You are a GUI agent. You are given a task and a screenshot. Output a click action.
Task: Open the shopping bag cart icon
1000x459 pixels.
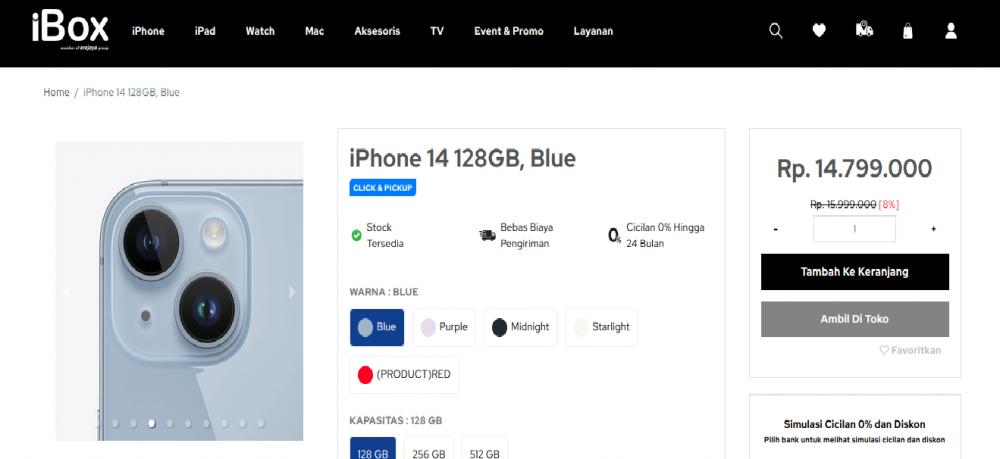tap(908, 31)
